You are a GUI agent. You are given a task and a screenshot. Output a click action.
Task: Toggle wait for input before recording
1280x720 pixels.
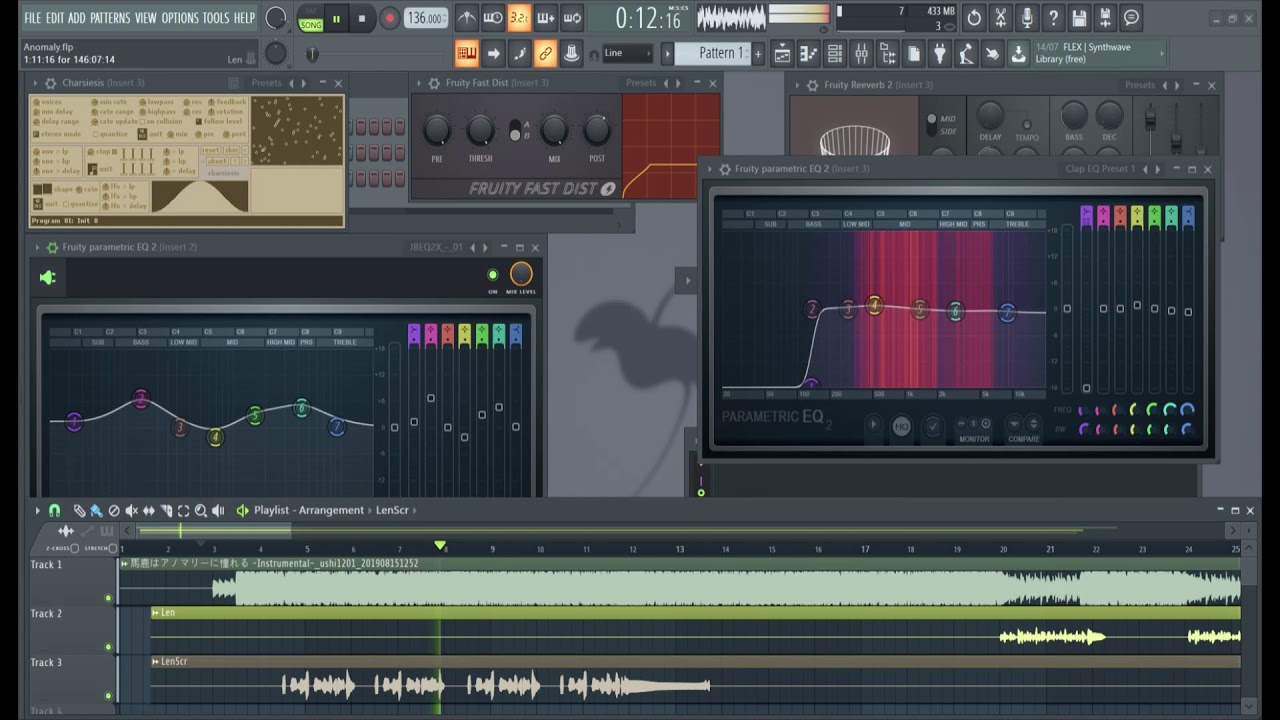pos(493,18)
